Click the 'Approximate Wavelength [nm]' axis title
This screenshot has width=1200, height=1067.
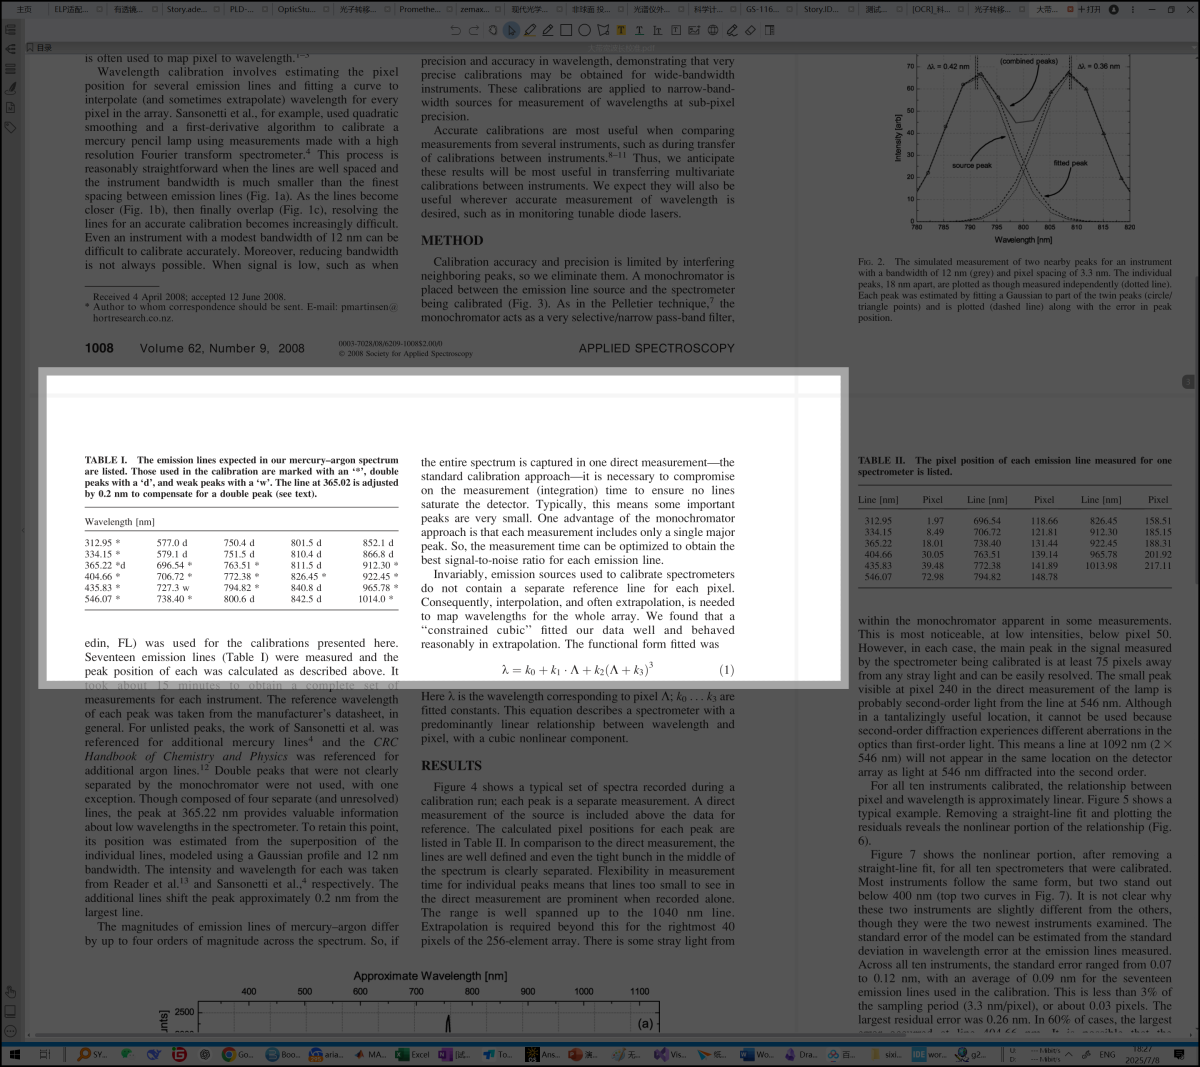tap(430, 975)
